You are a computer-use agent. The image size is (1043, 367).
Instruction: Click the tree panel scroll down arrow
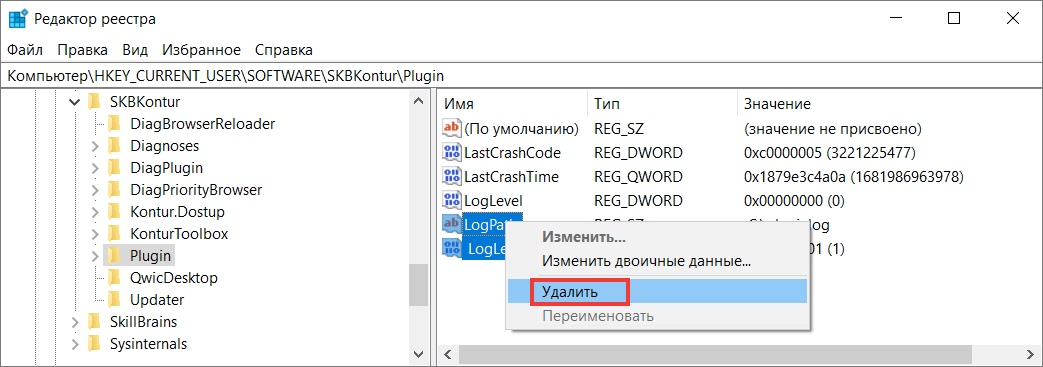click(x=418, y=353)
